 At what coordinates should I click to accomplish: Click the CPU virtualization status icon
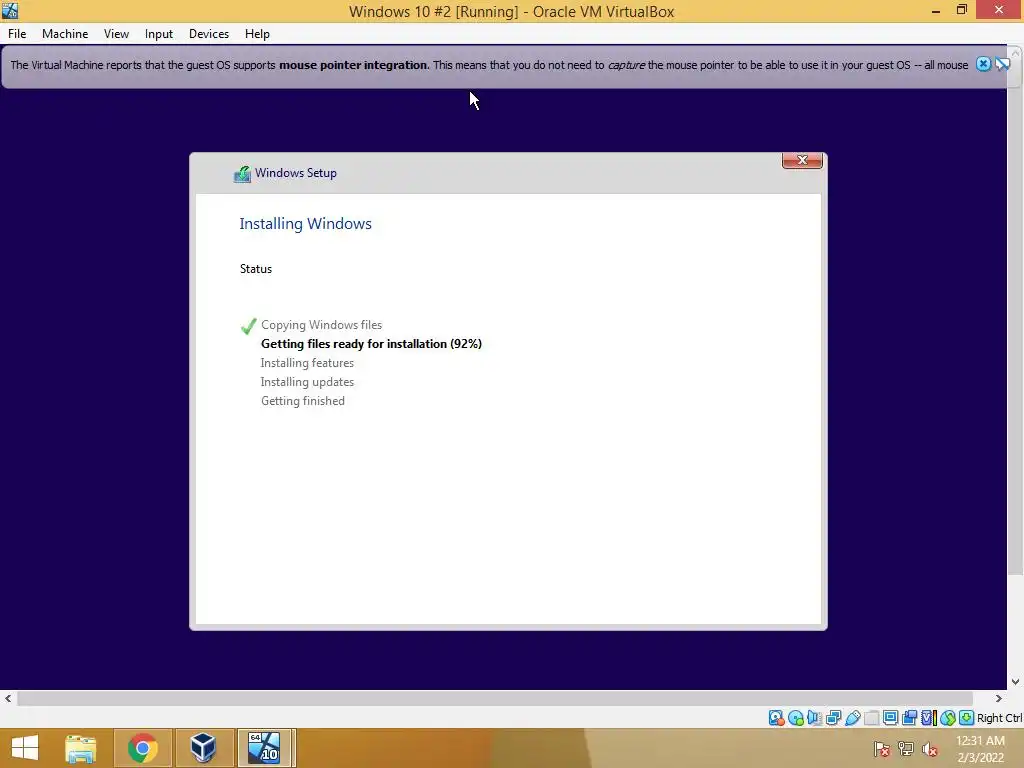tap(928, 718)
